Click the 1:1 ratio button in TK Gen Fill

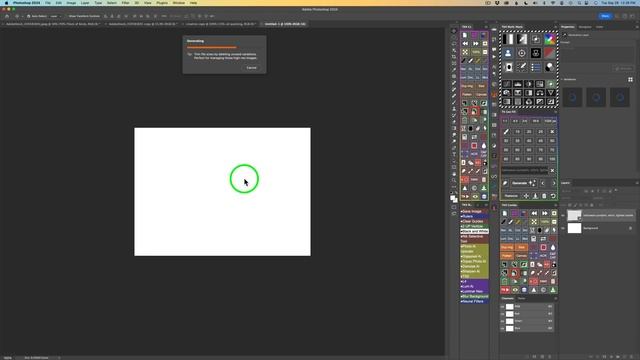(x=505, y=121)
